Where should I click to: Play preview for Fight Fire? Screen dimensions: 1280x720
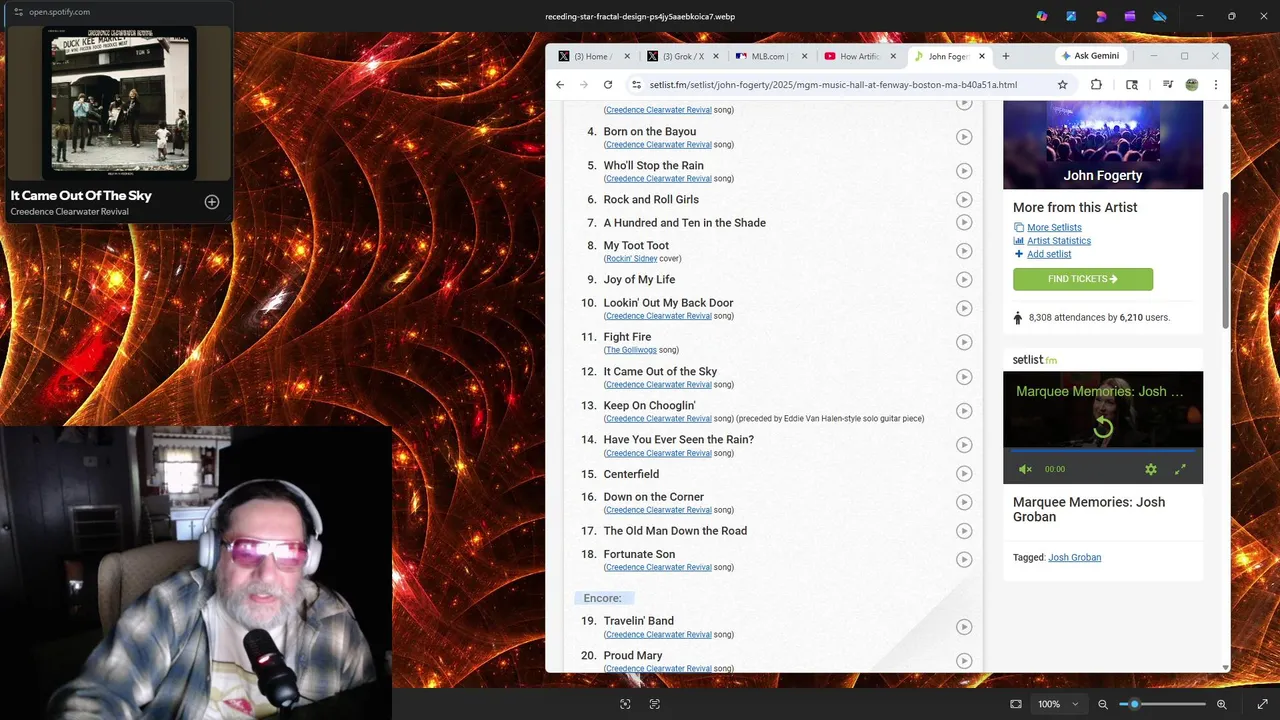tap(964, 342)
